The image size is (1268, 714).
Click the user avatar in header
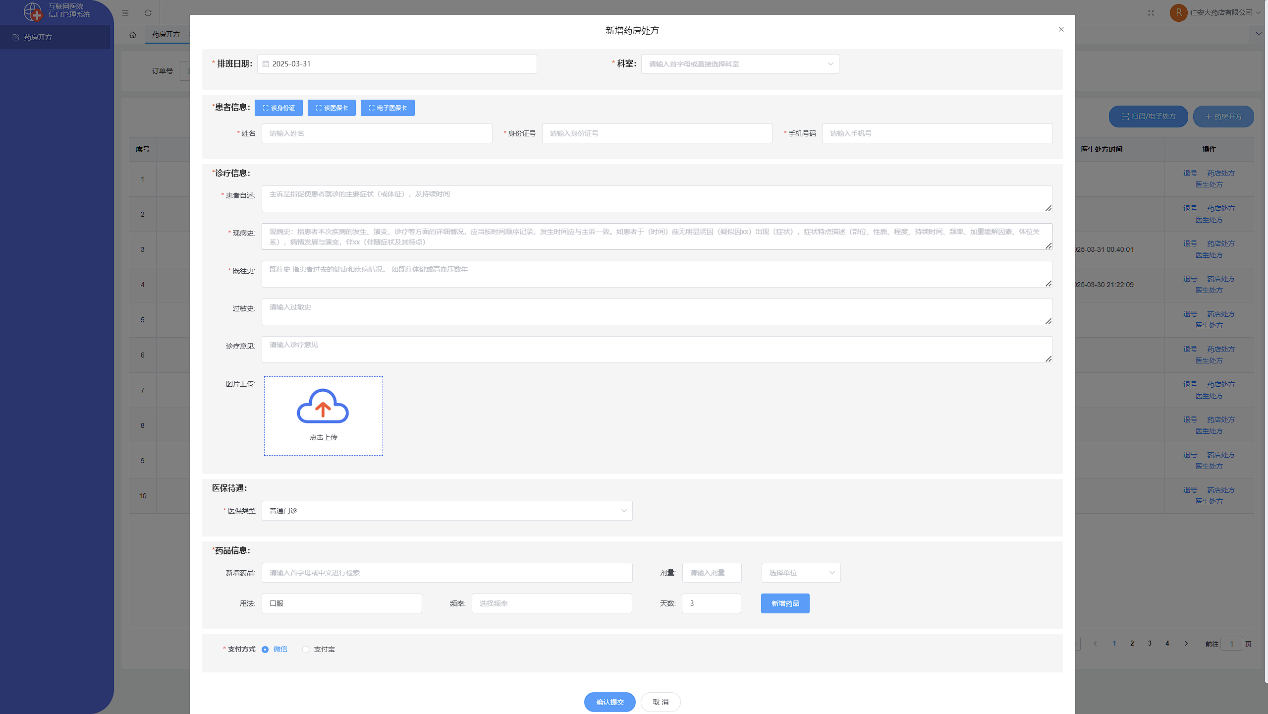click(1177, 13)
